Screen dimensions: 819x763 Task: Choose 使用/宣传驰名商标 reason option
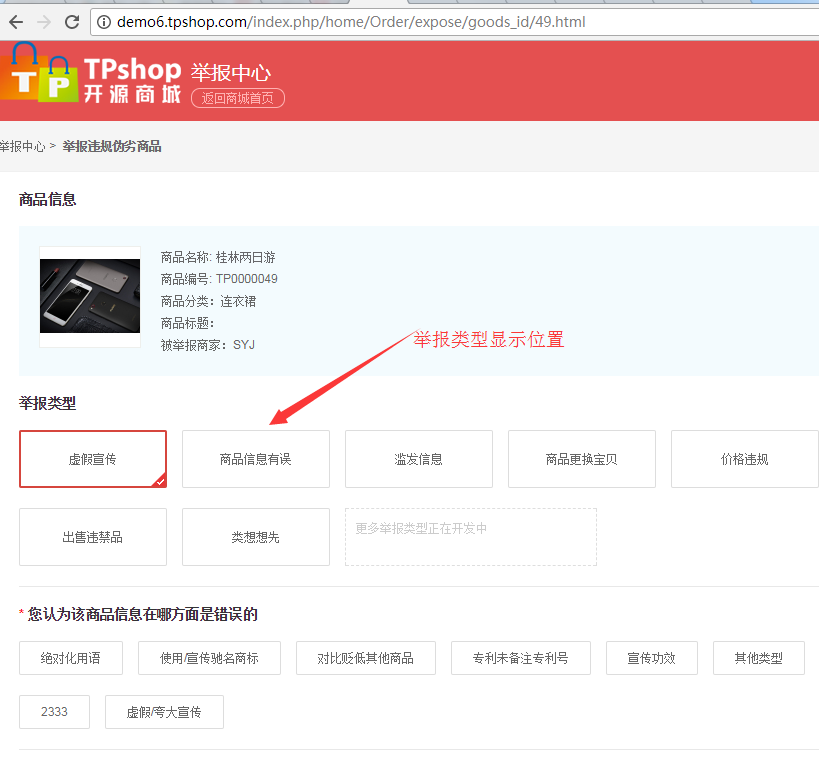pyautogui.click(x=209, y=658)
